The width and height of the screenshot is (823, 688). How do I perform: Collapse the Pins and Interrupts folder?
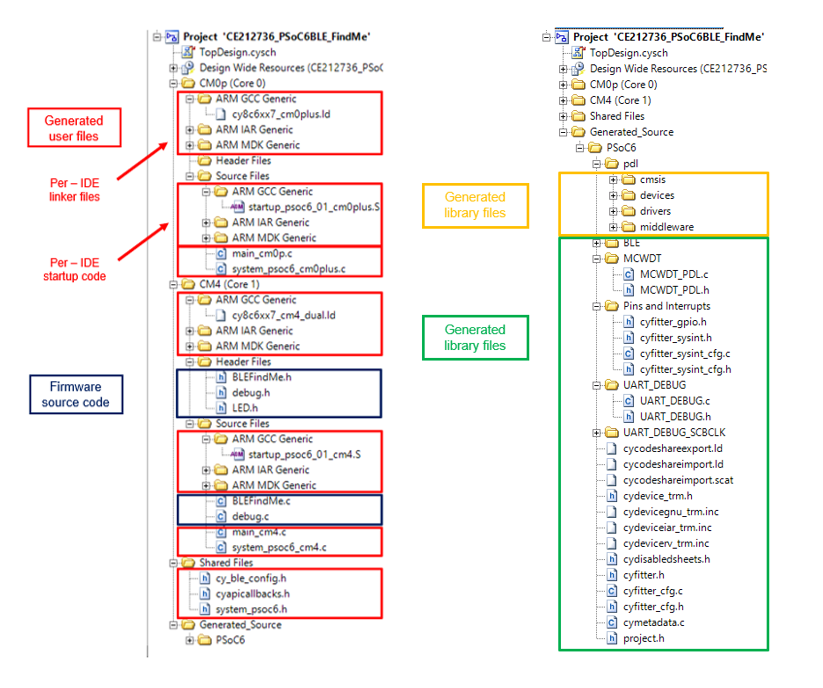596,306
